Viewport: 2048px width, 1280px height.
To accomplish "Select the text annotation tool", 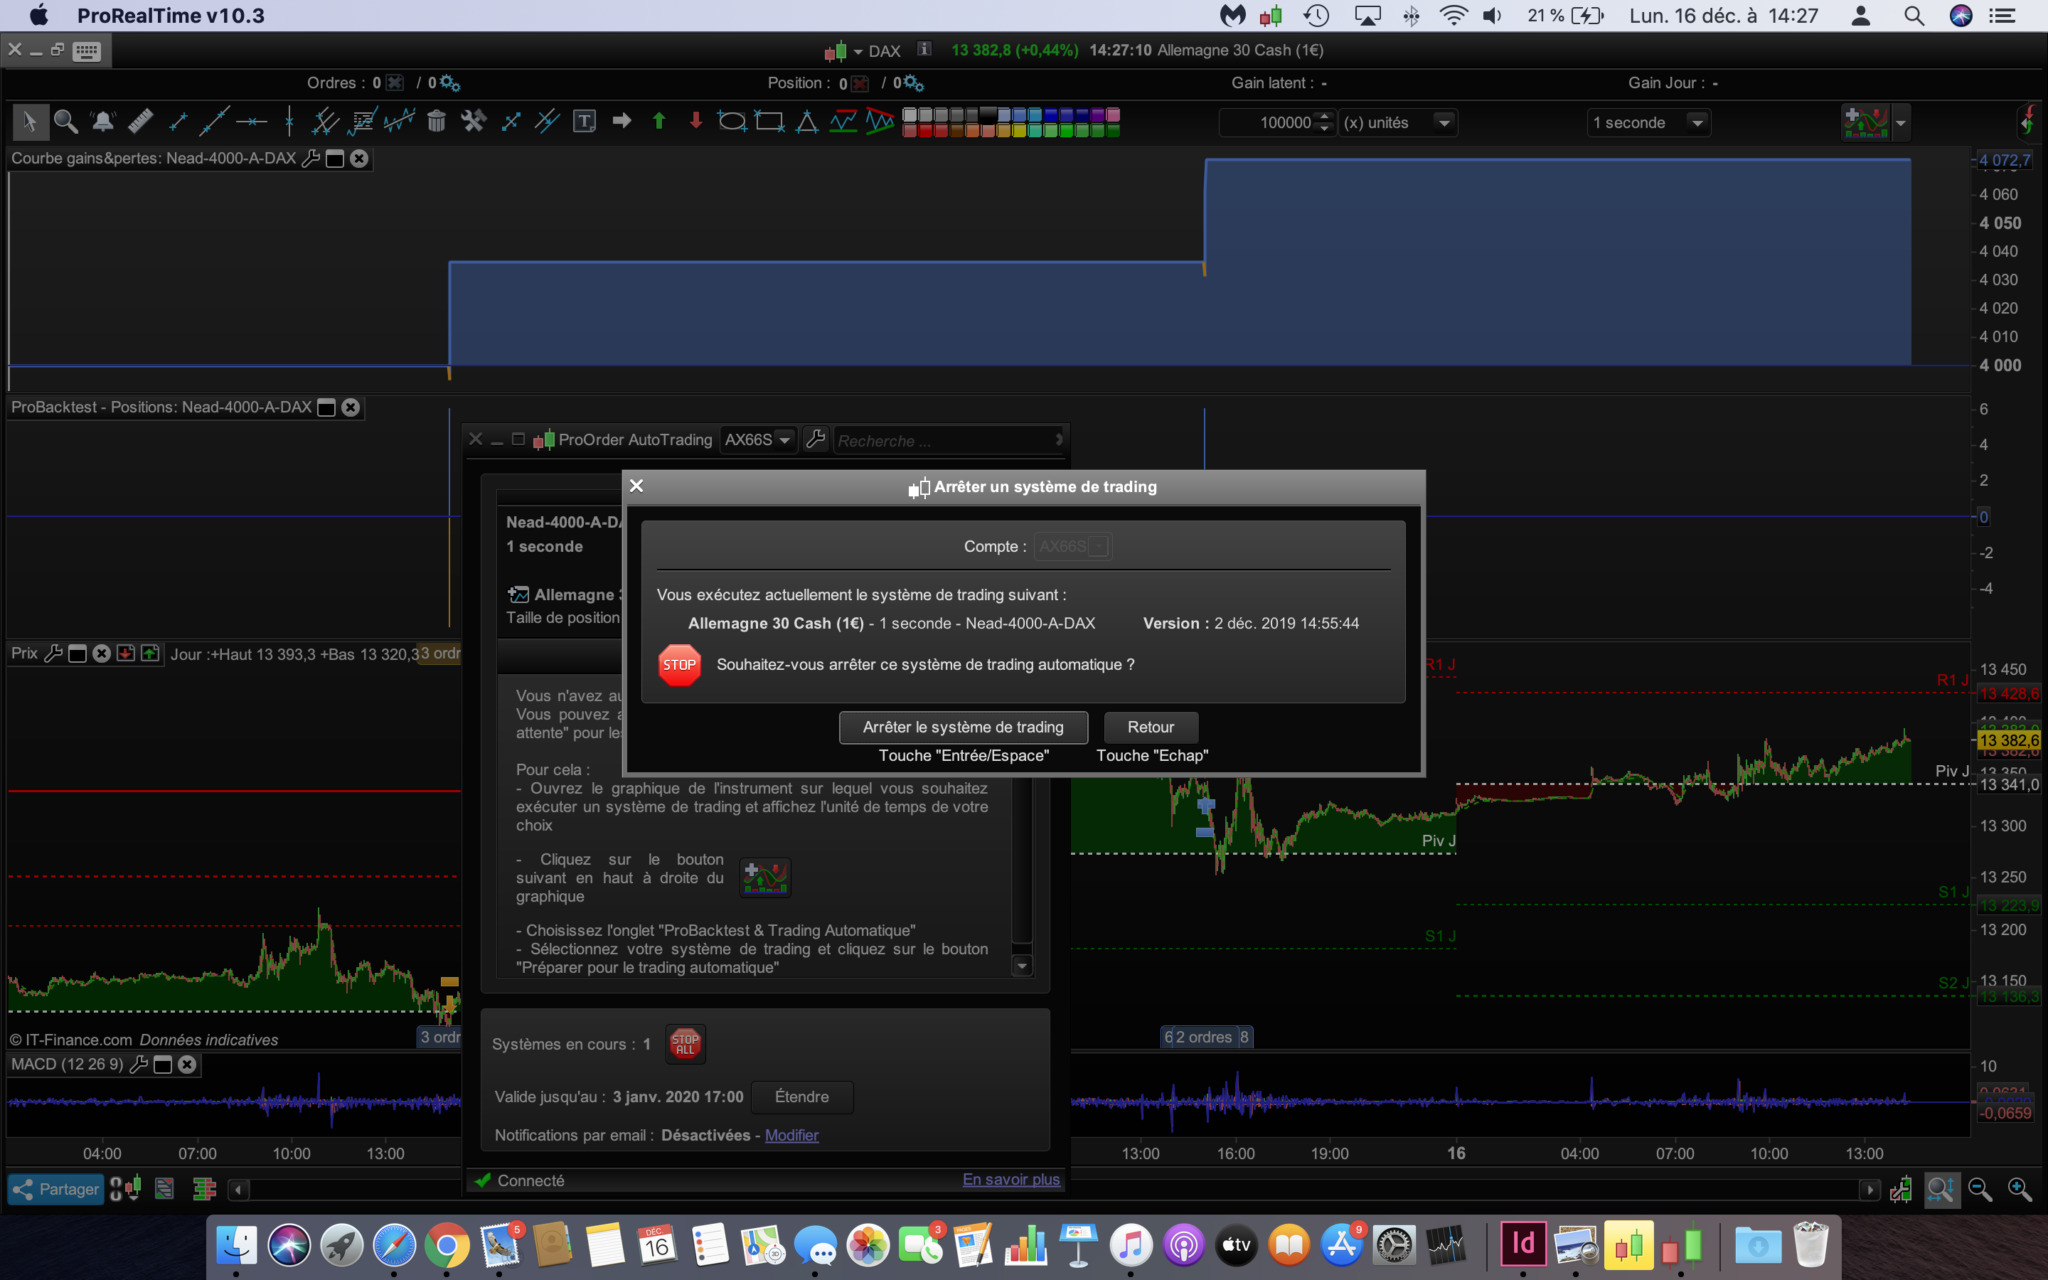I will click(585, 122).
